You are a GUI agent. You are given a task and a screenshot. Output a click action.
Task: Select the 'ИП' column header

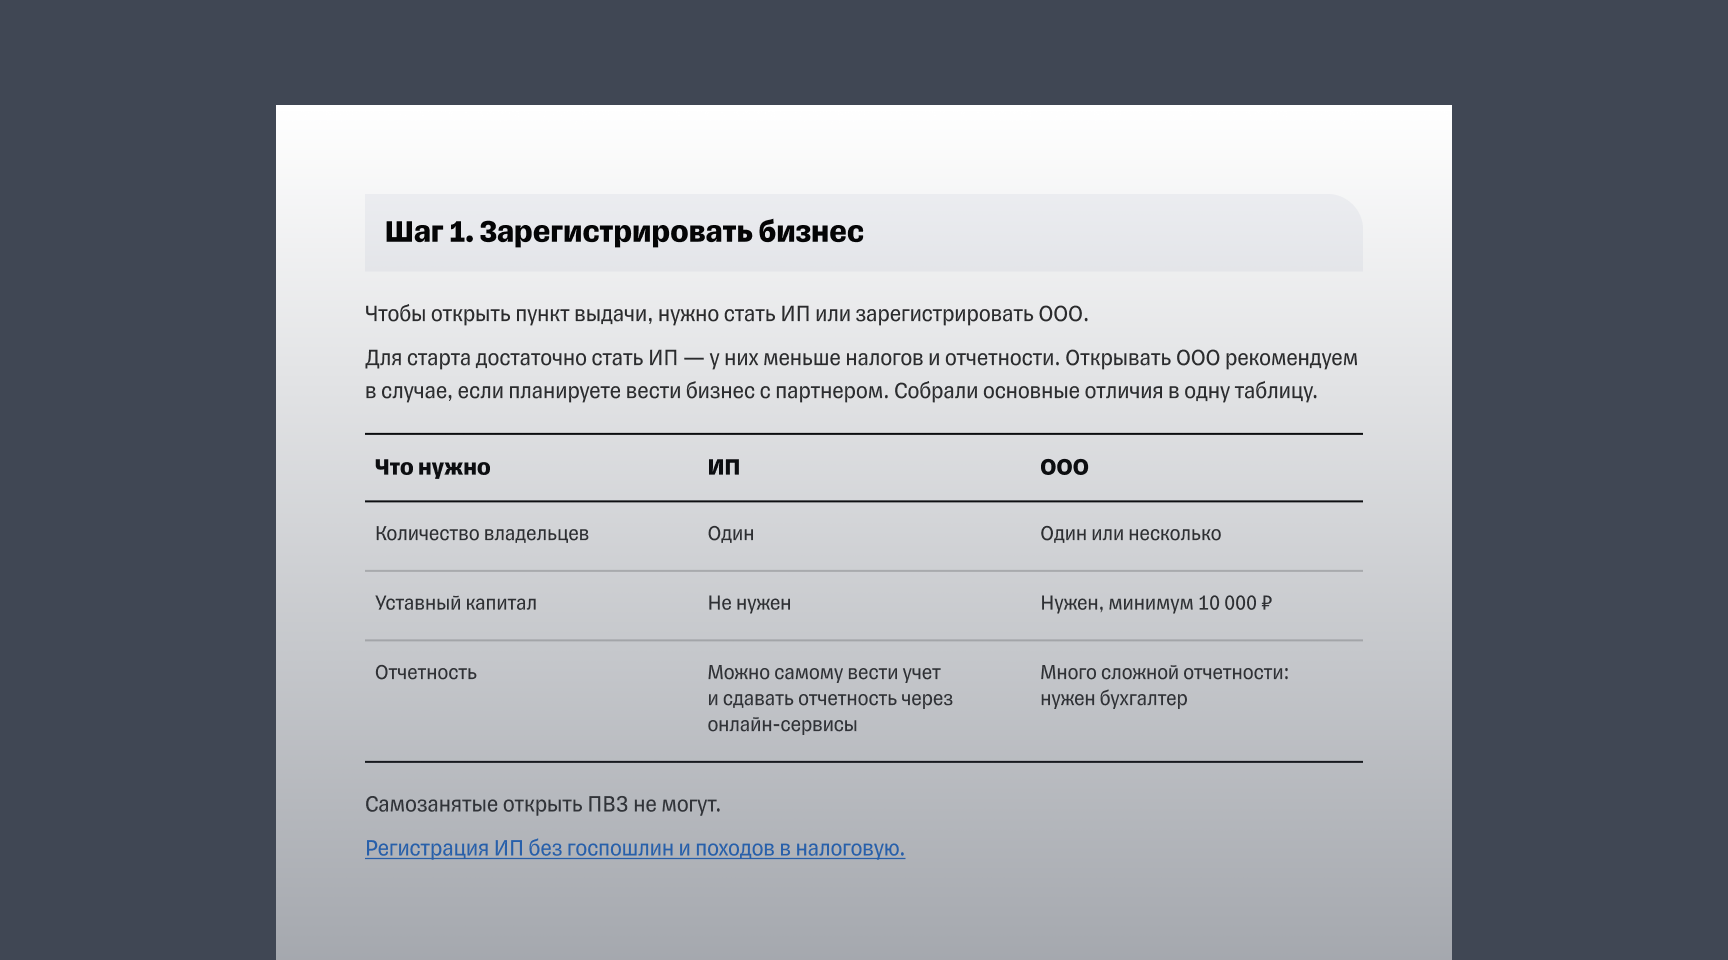(x=724, y=467)
